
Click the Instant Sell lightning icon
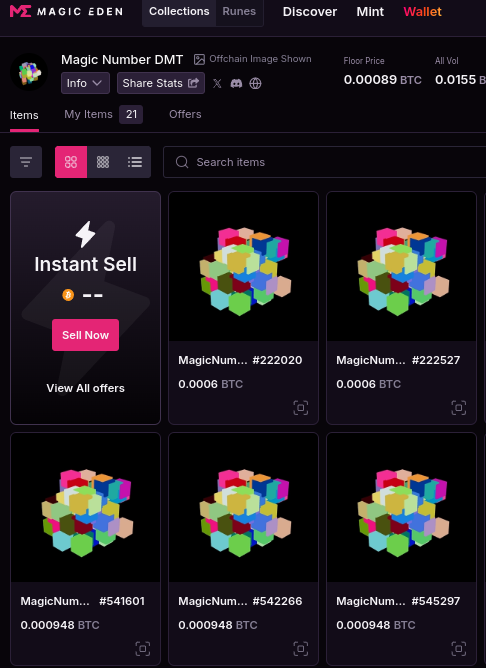tap(85, 234)
